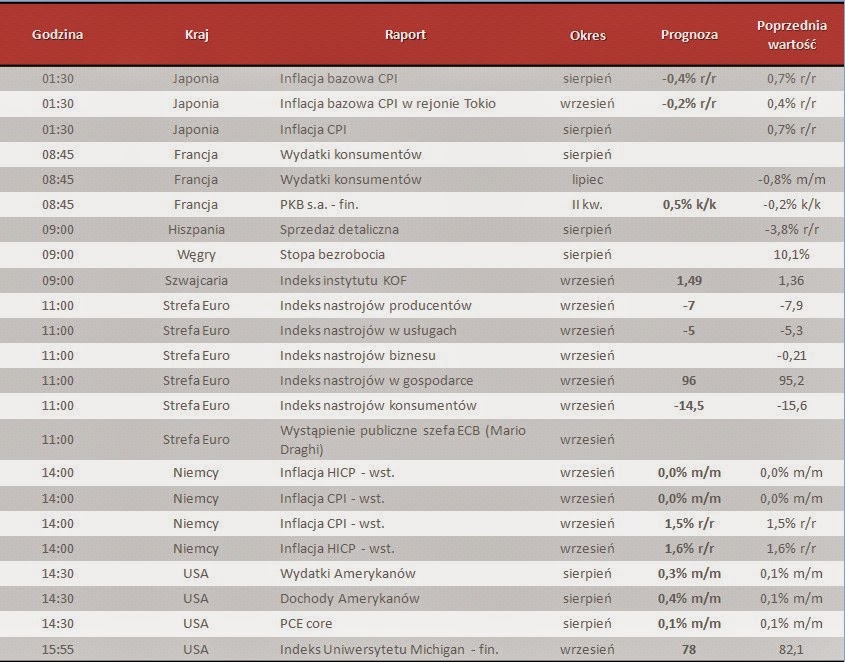Select the 82,1 previous value
This screenshot has height=662, width=845.
[791, 650]
